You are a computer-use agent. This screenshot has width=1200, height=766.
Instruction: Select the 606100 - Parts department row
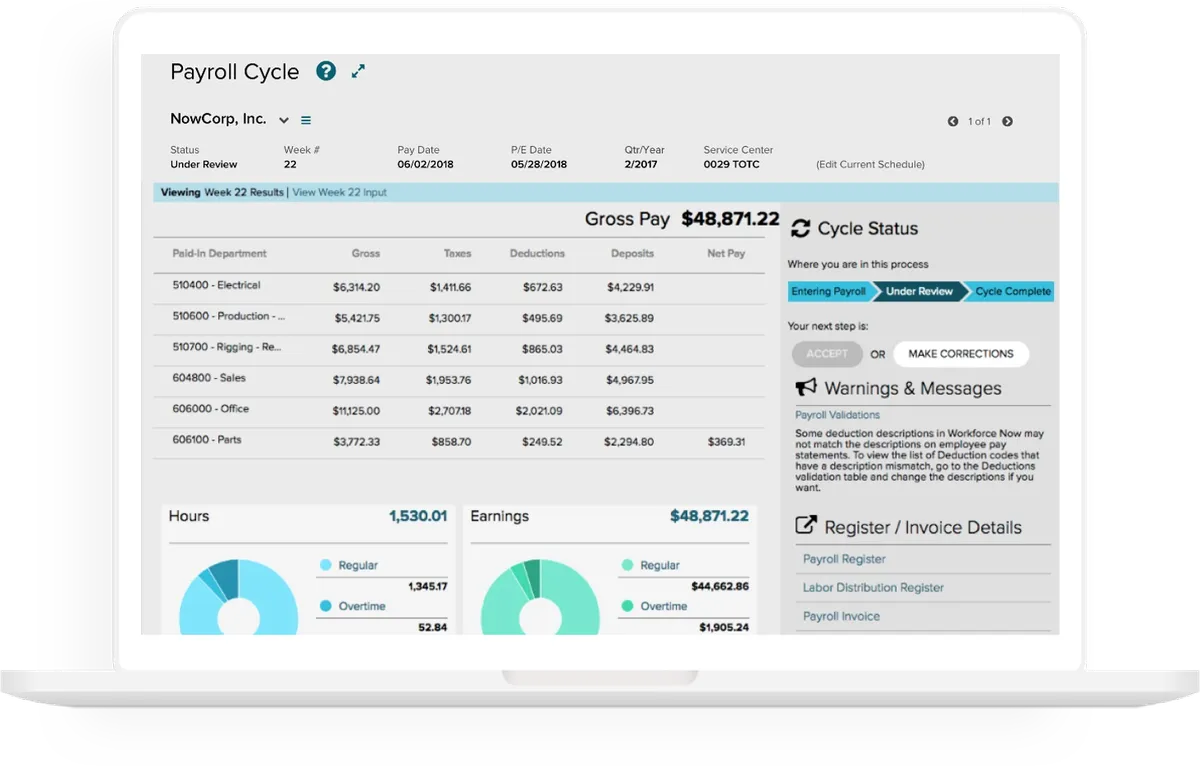click(459, 442)
